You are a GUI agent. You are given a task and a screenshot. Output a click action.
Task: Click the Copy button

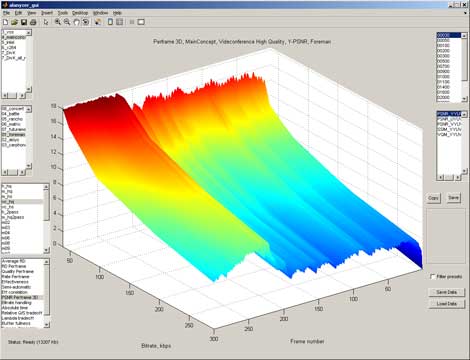tap(433, 198)
